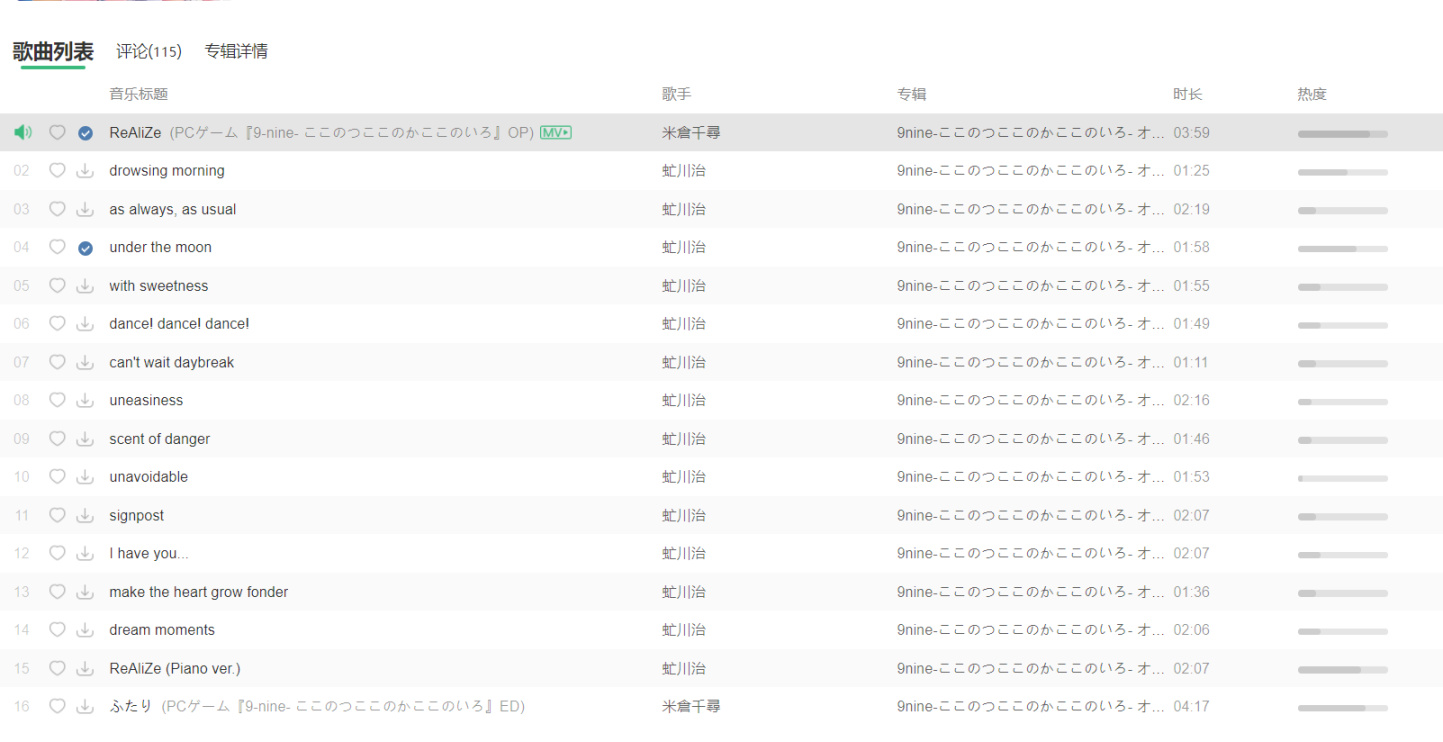1443x742 pixels.
Task: Like drowsing morning with heart icon
Action: (57, 170)
